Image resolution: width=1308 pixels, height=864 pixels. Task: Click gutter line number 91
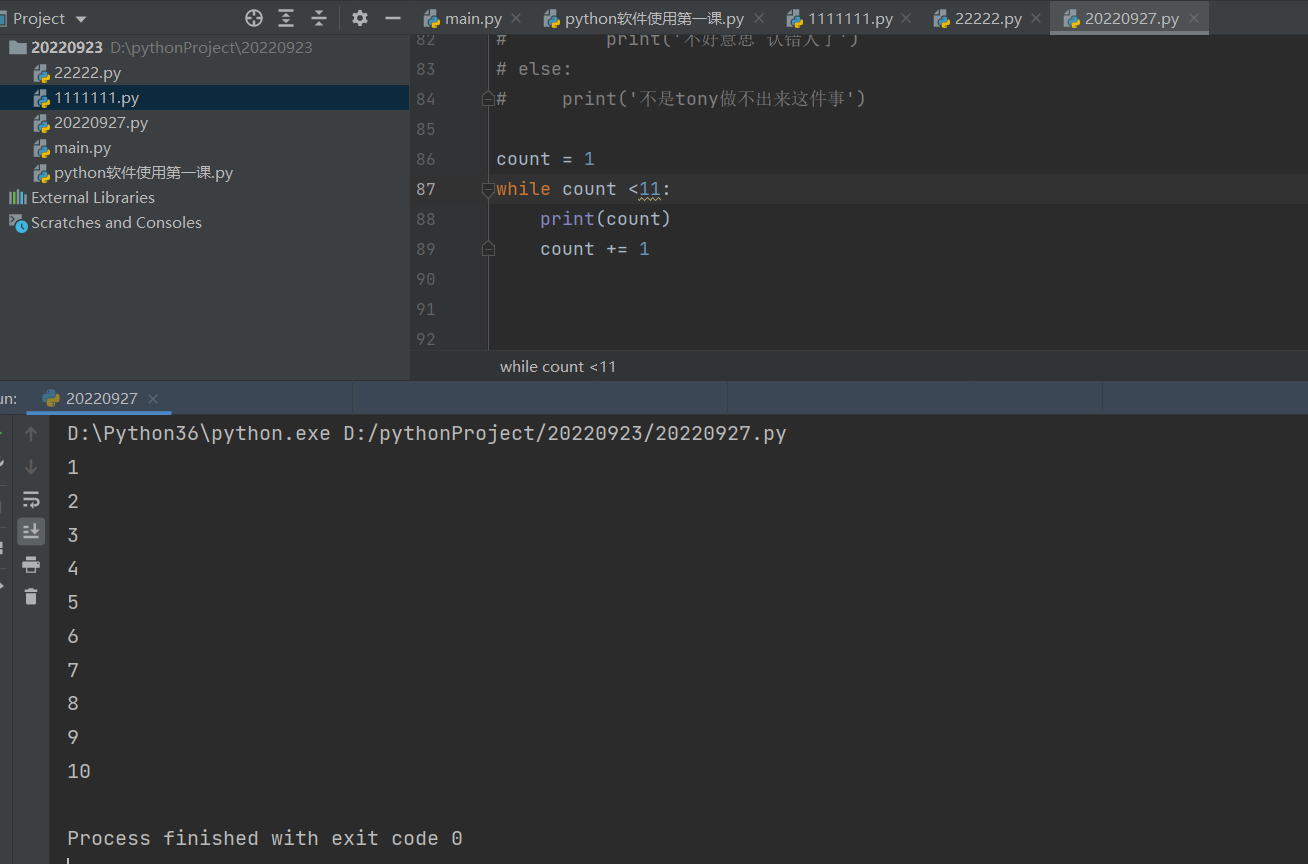426,309
